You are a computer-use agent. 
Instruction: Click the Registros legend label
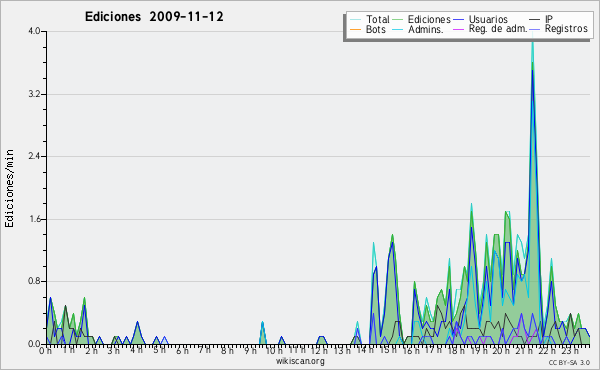566,29
